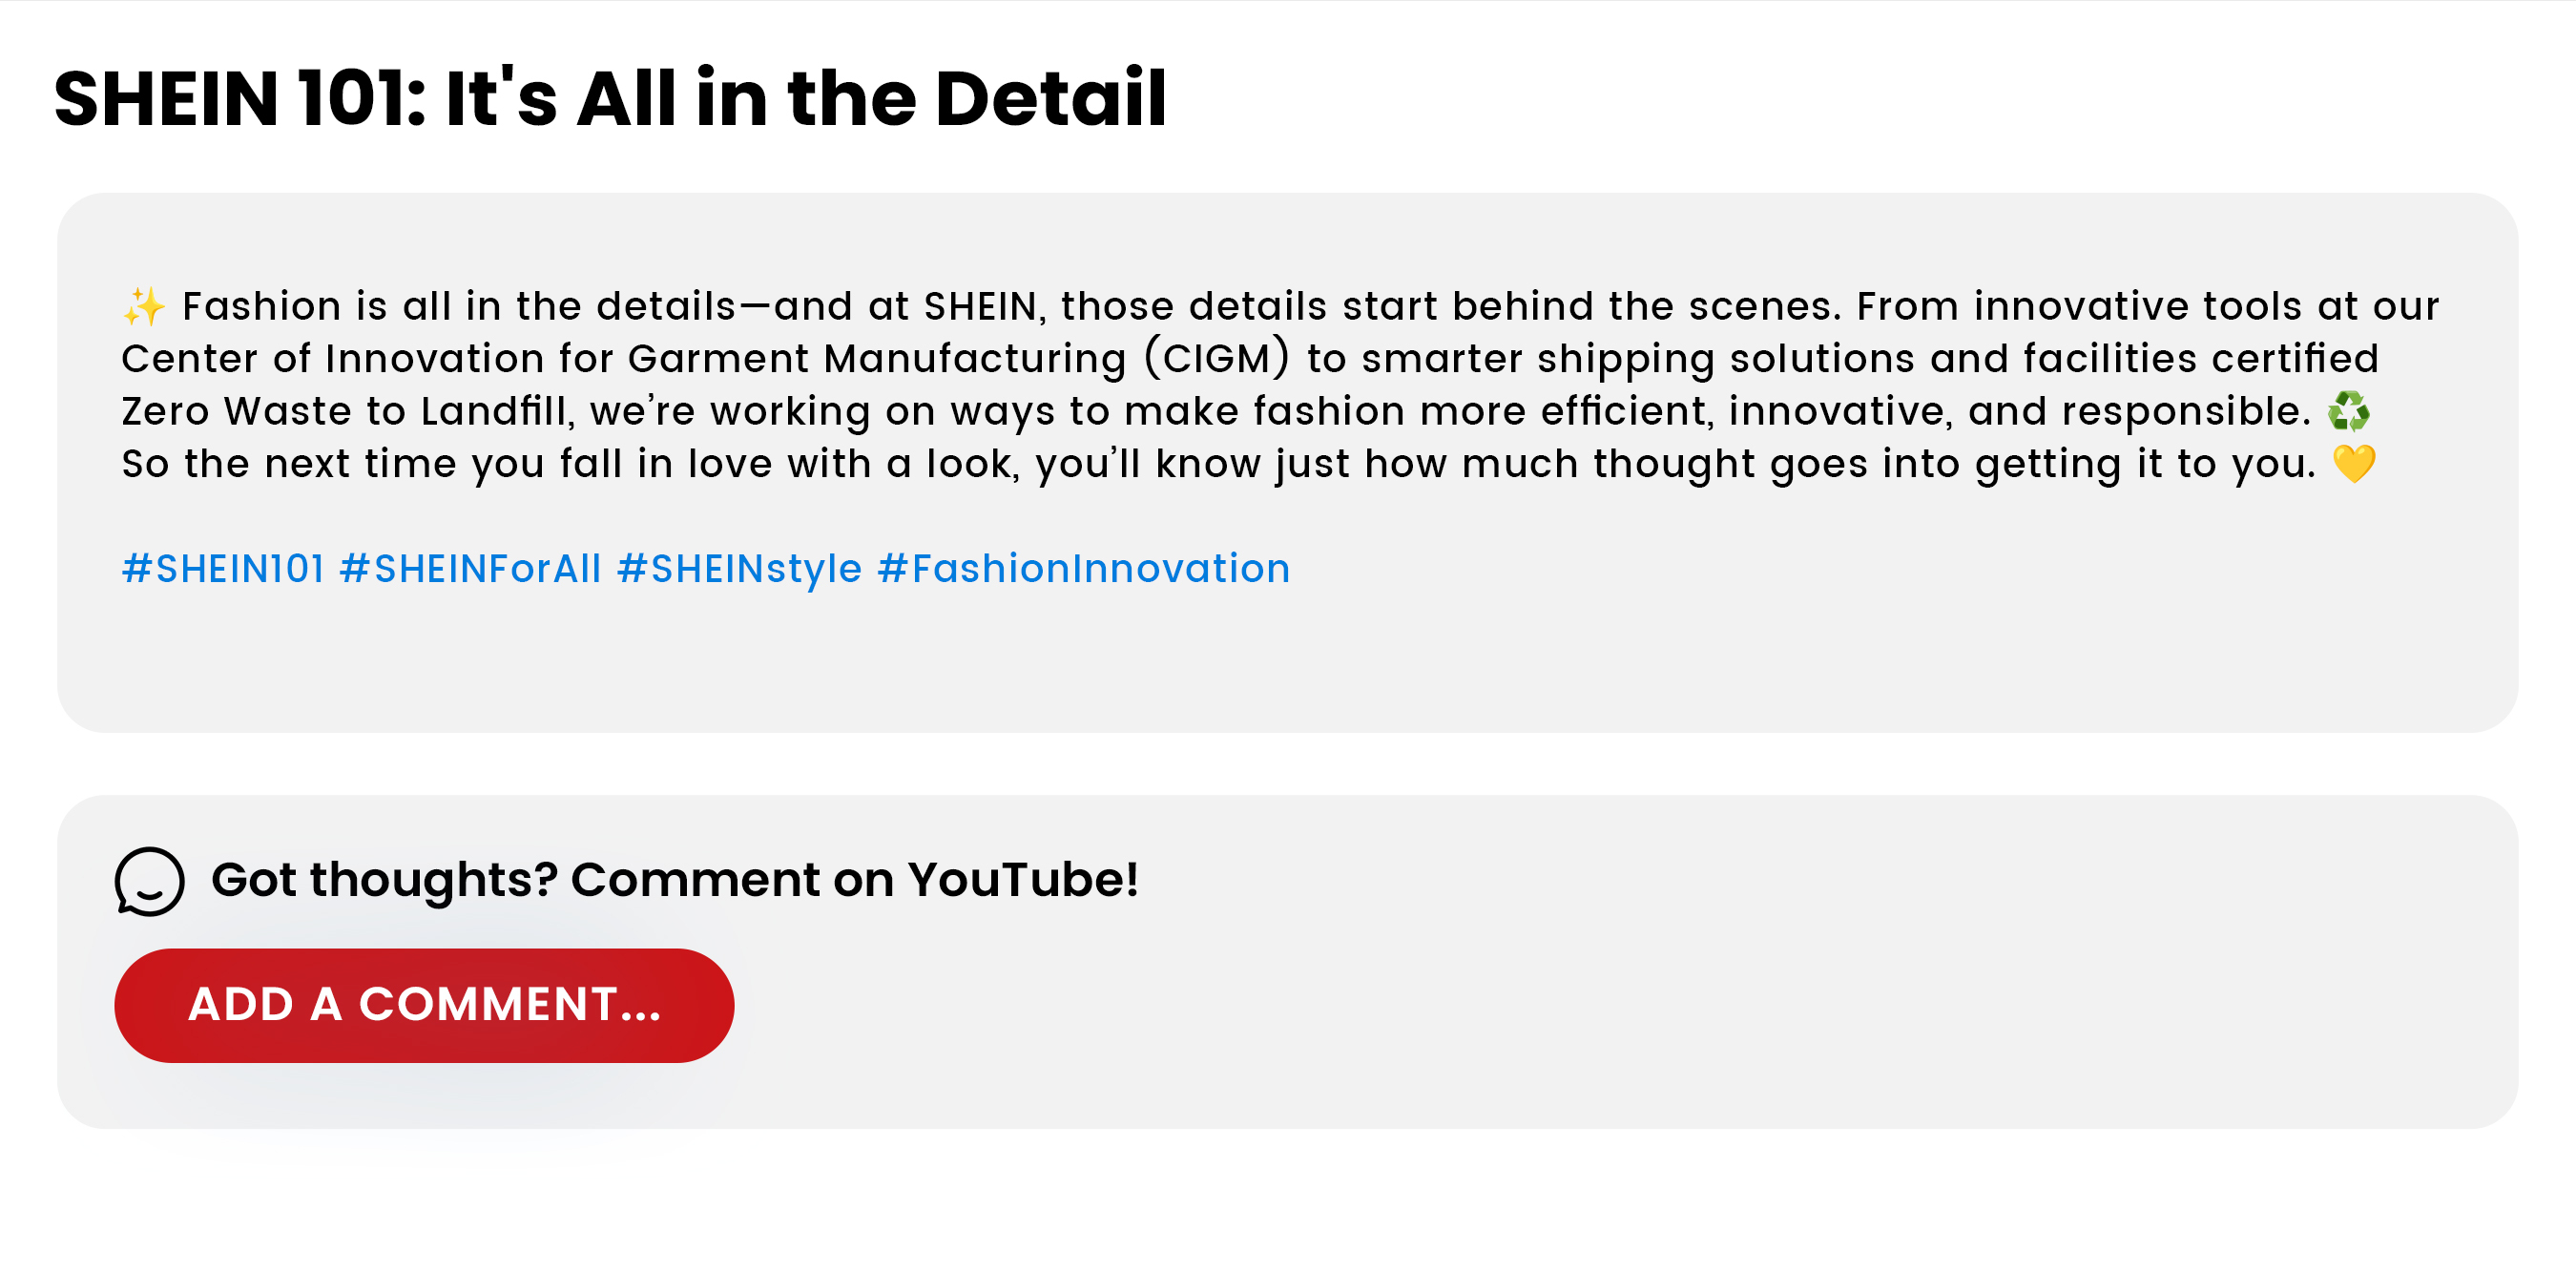Click the 'Got thoughts? Comment on YouTube!' heading
The image size is (2576, 1272).
[x=675, y=880]
